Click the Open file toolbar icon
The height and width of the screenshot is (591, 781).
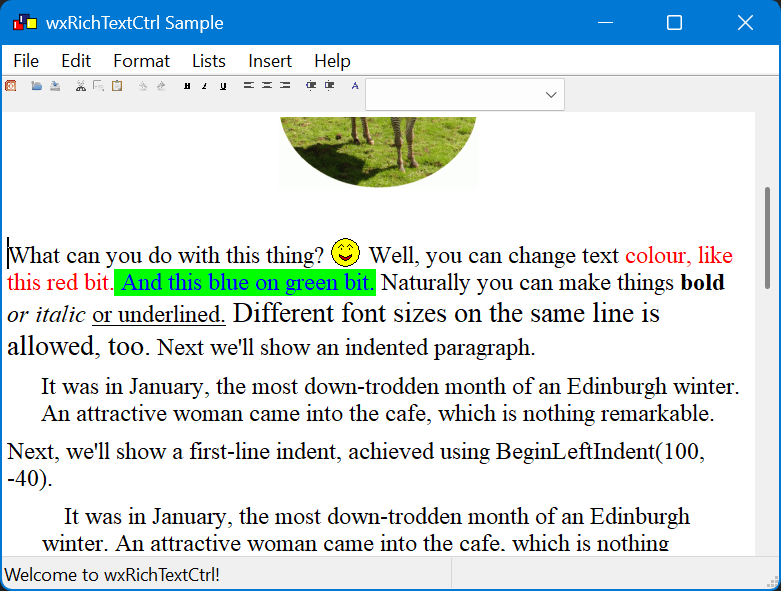coord(36,86)
